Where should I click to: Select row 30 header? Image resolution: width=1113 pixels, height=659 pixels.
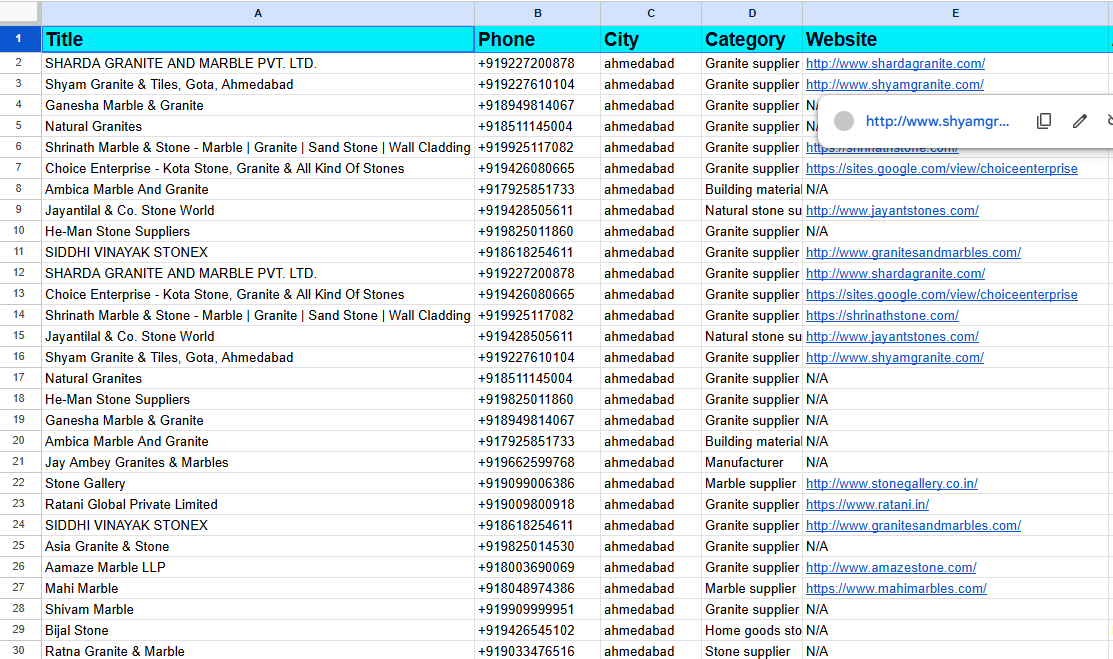coord(19,650)
